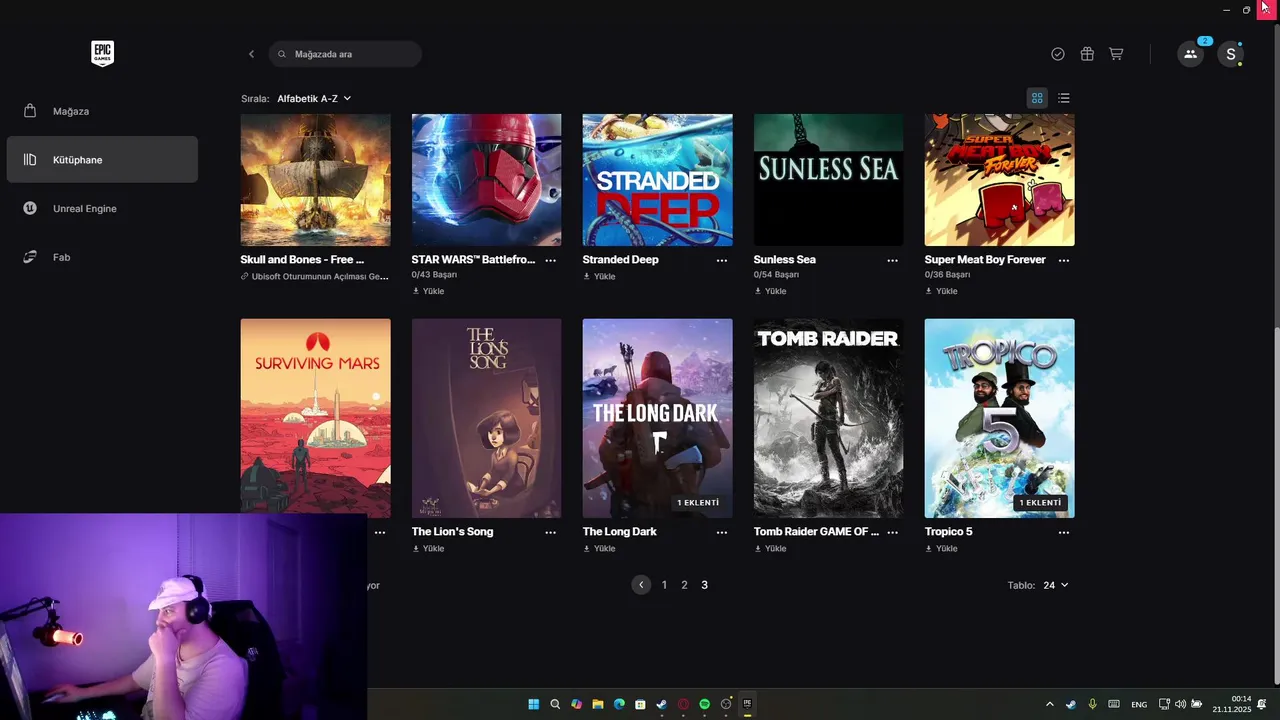Open options menu for Tropico 5
The height and width of the screenshot is (720, 1280).
[x=1064, y=532]
